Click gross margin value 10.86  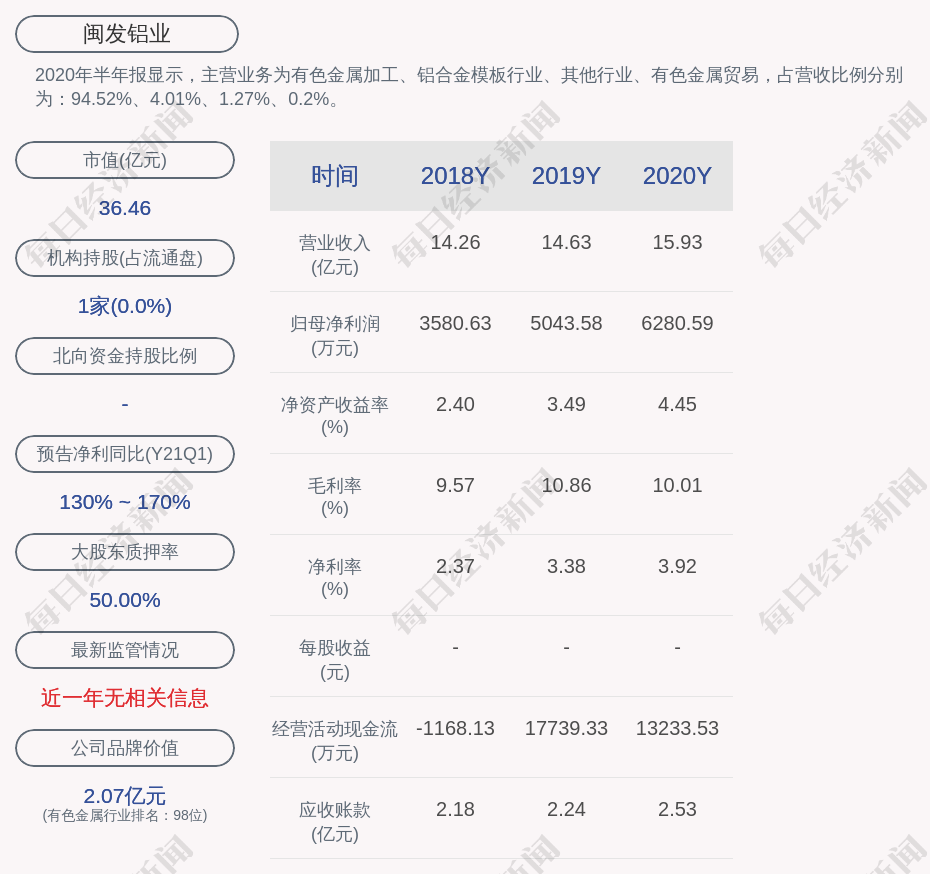coord(566,486)
